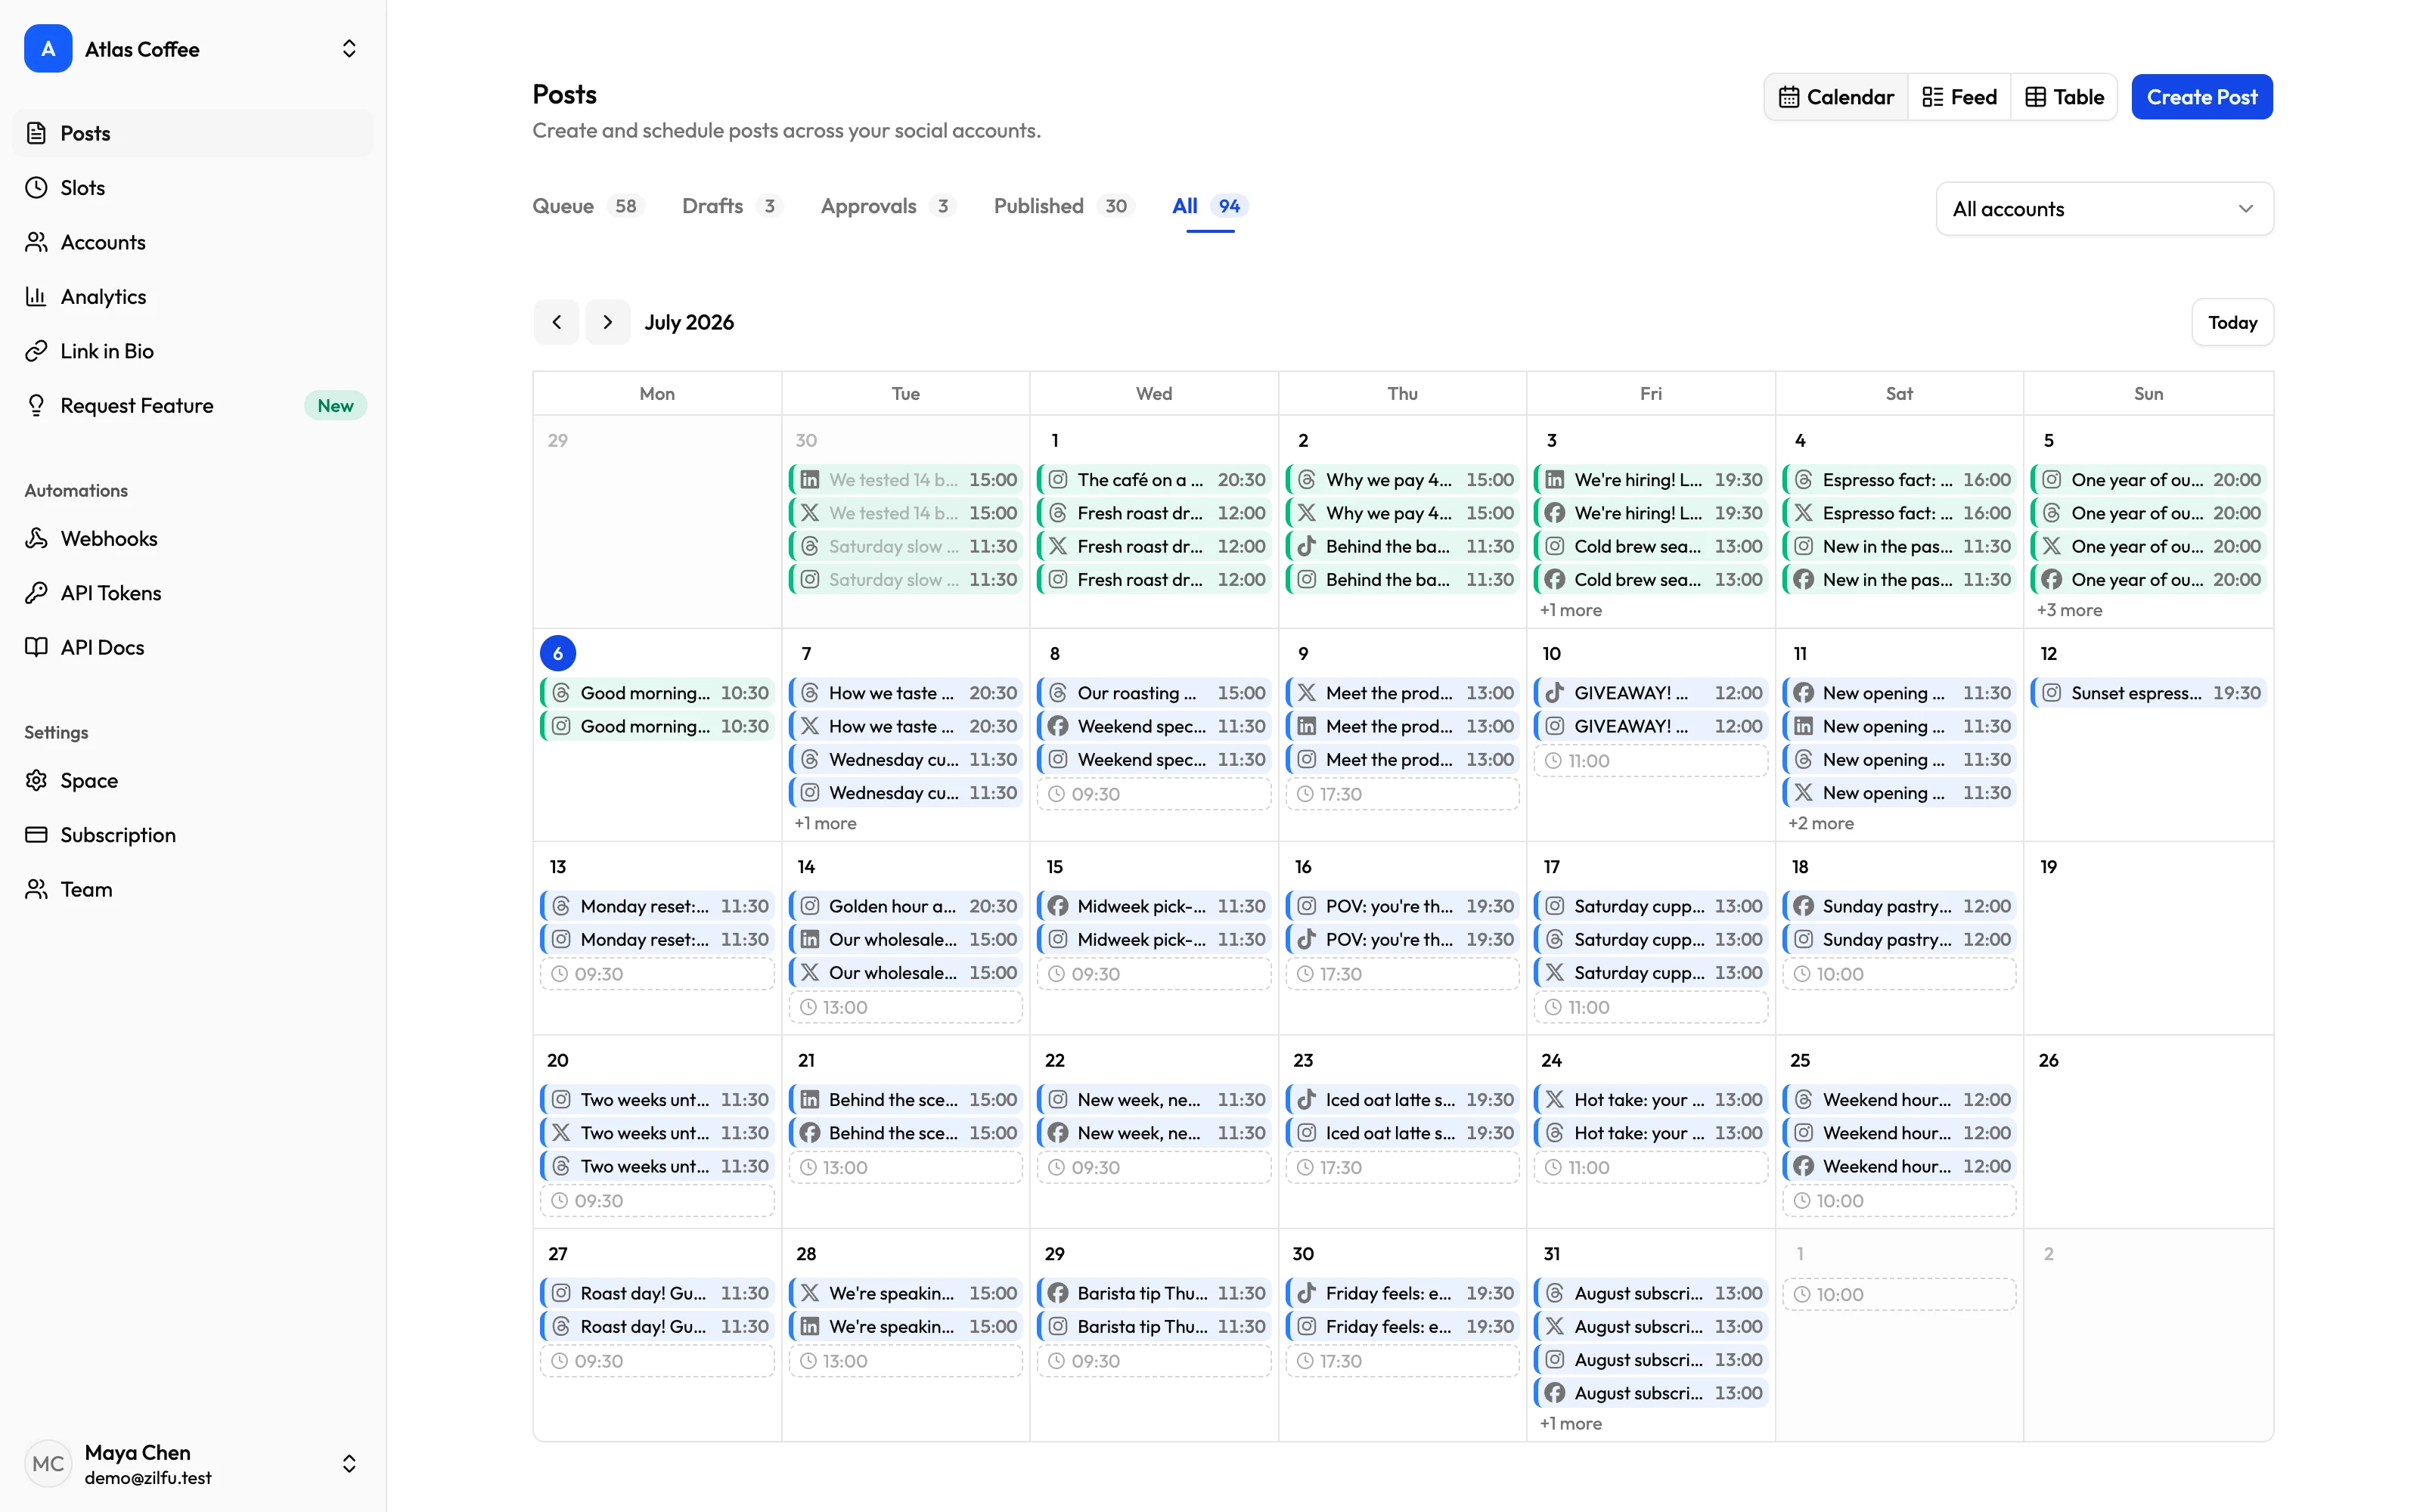The height and width of the screenshot is (1512, 2420).
Task: Open the Queue tab
Action: coord(588,206)
